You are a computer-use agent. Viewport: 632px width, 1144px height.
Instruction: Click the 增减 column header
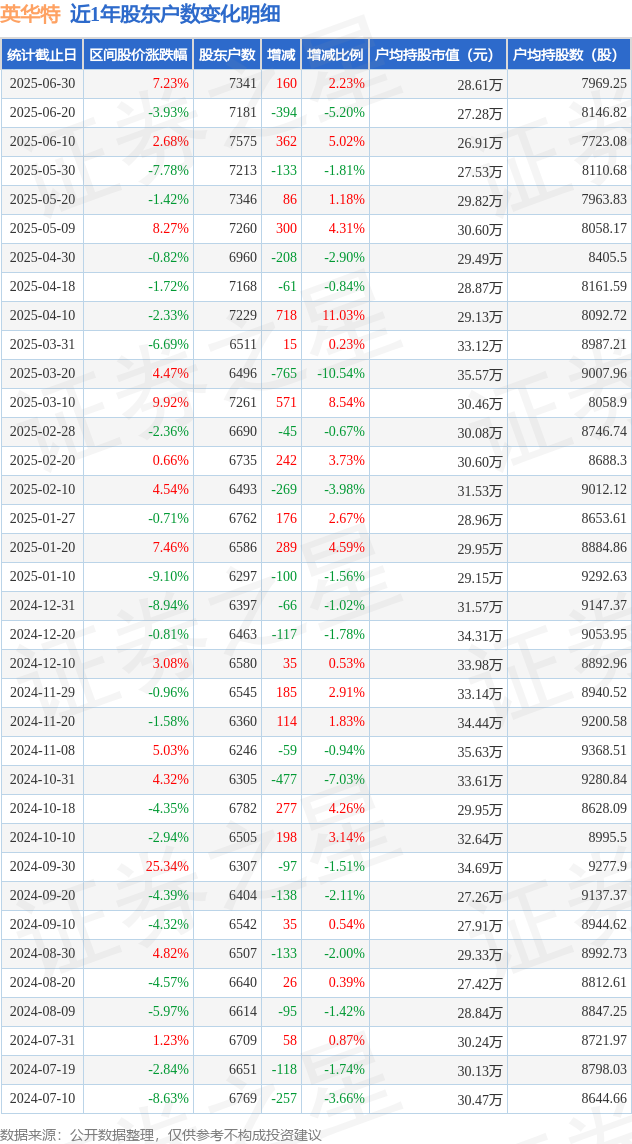(281, 55)
